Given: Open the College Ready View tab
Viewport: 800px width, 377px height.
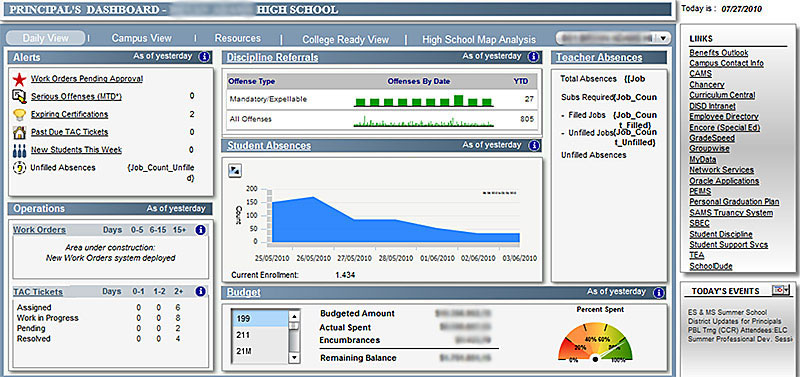Looking at the screenshot, I should [345, 39].
